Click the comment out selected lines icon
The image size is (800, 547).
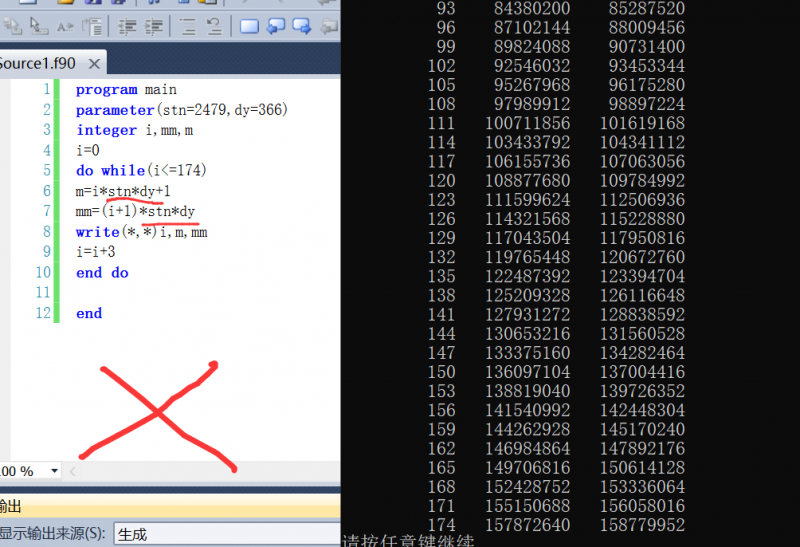click(x=187, y=26)
